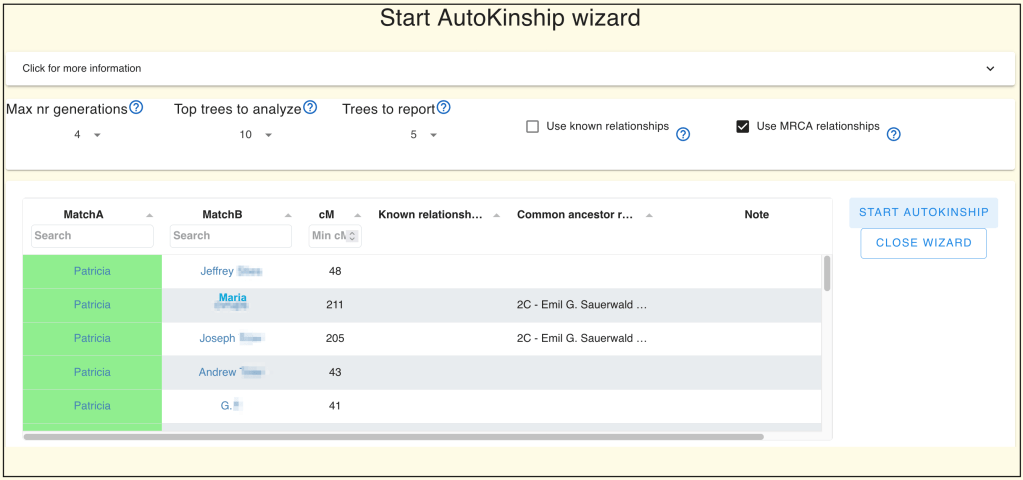Expand the Click for more information panel
The width and height of the screenshot is (1023, 480).
tap(990, 69)
